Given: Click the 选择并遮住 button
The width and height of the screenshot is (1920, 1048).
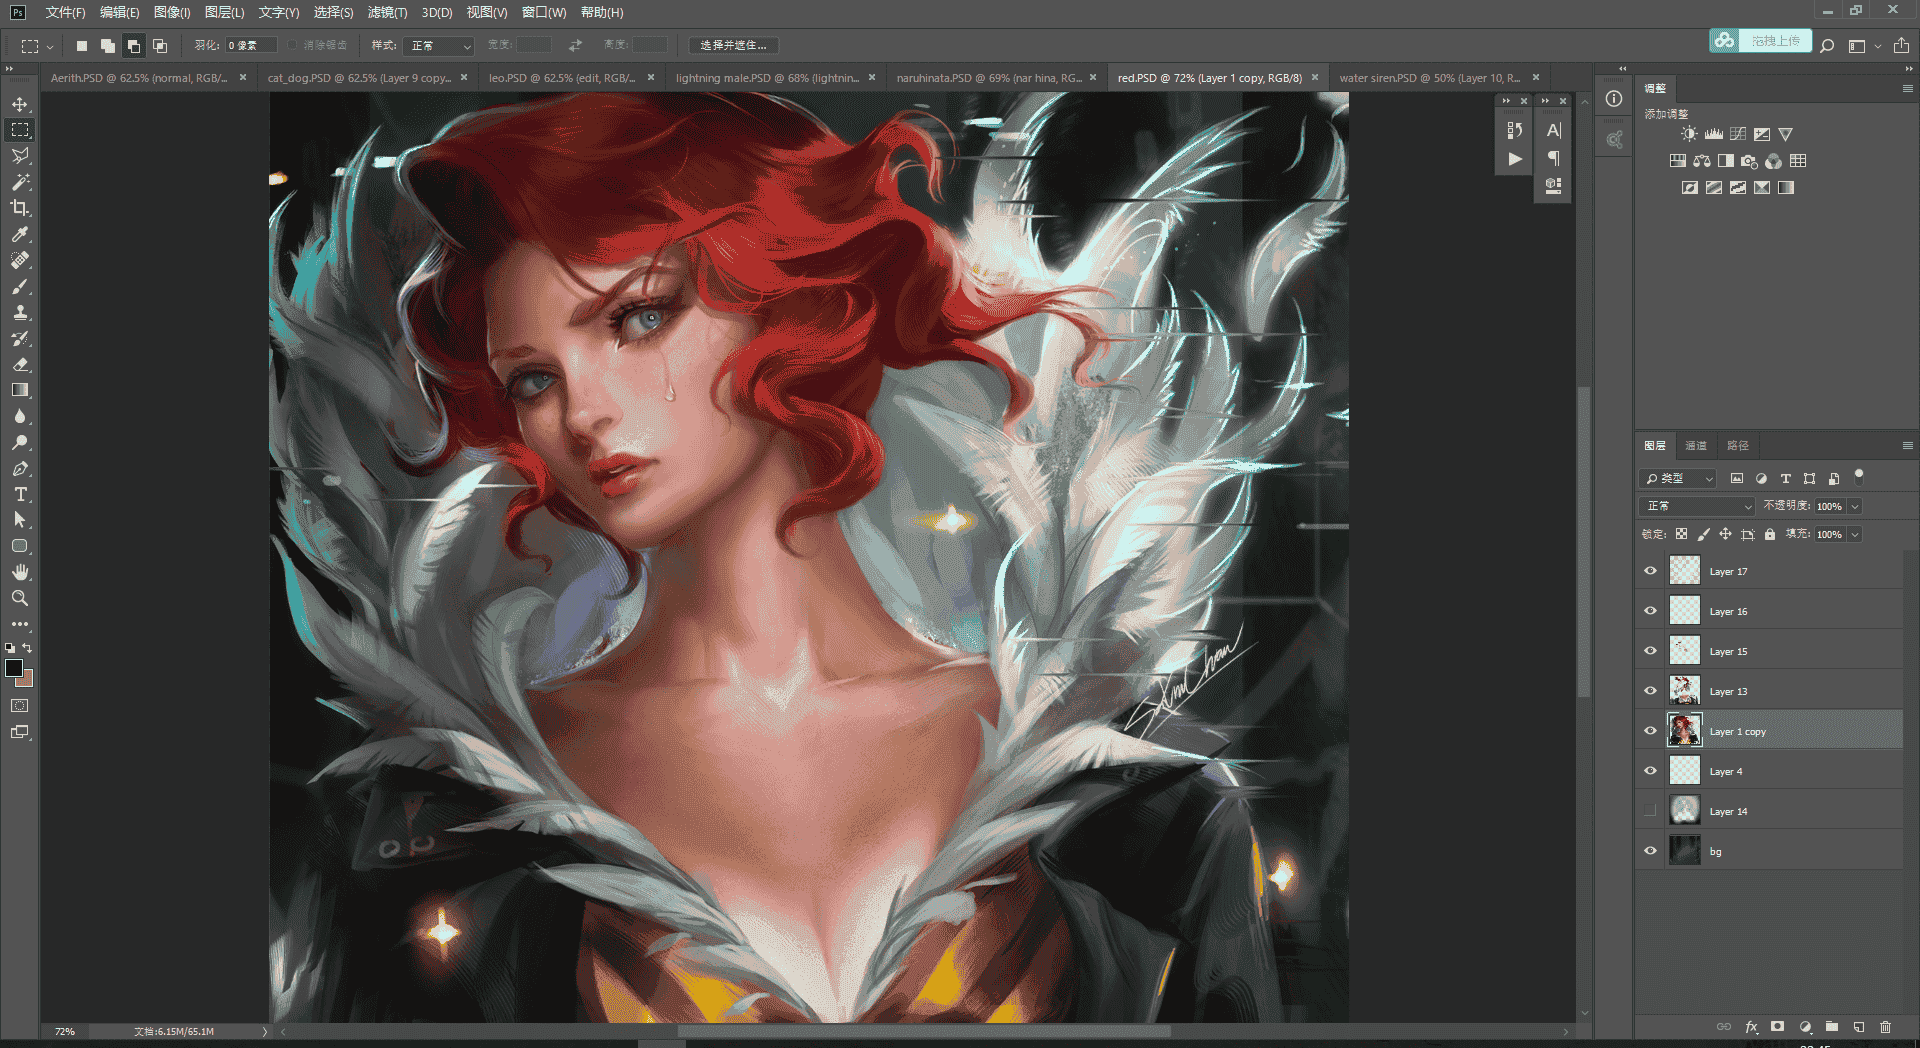Looking at the screenshot, I should click(x=733, y=45).
